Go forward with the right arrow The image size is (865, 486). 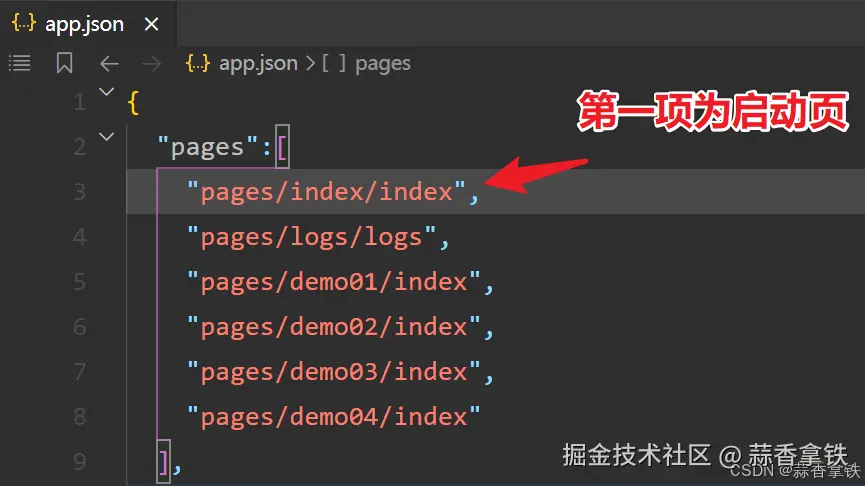coord(151,64)
